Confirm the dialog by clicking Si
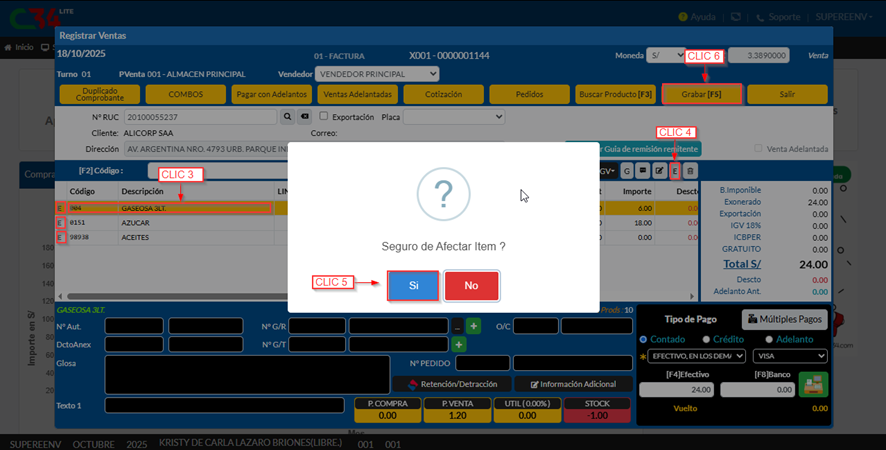Viewport: 886px width, 450px height. point(413,285)
